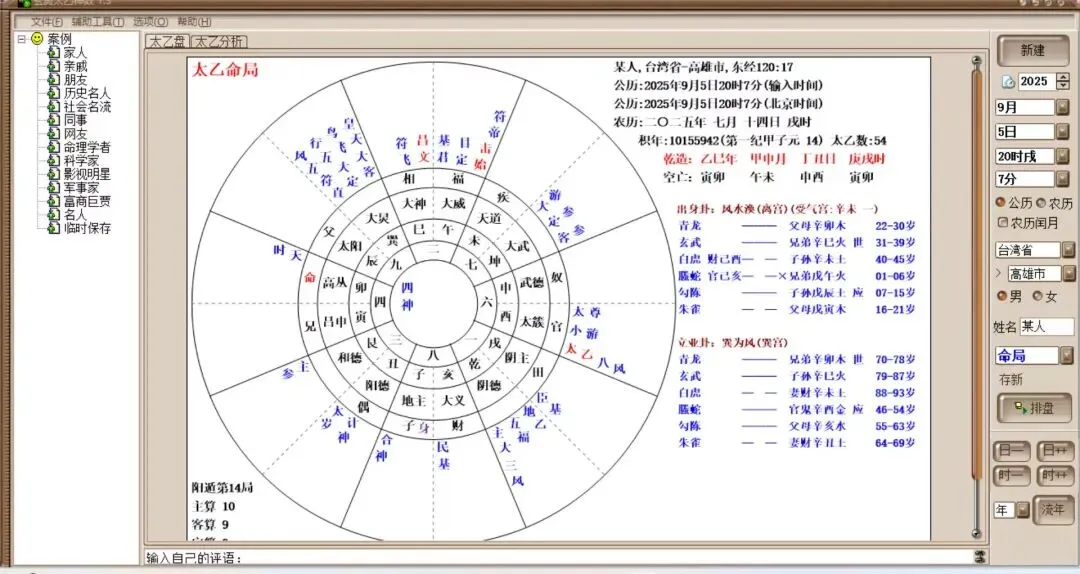Open the 命局 chart type dropdown
Image resolution: width=1080 pixels, height=574 pixels.
click(x=1067, y=356)
